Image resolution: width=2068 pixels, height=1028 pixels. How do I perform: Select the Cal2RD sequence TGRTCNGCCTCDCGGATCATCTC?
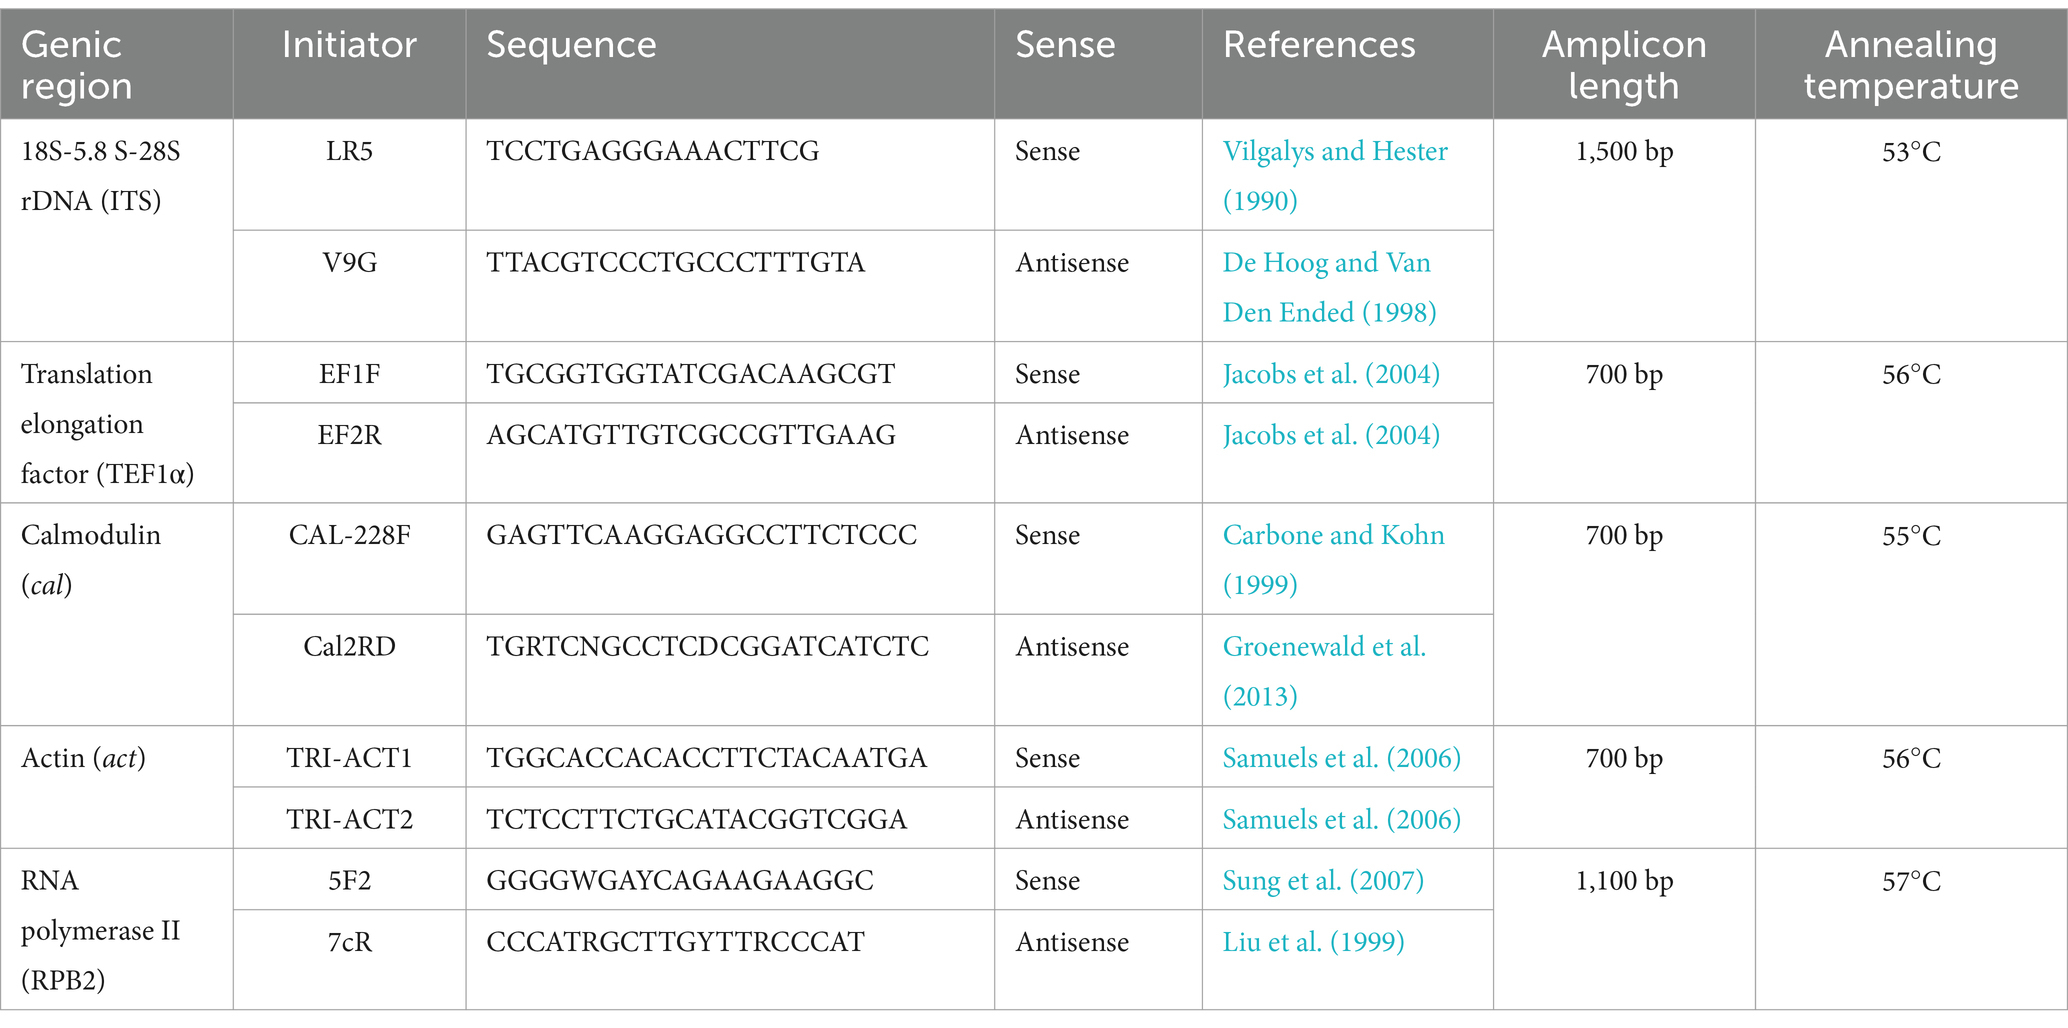point(708,646)
